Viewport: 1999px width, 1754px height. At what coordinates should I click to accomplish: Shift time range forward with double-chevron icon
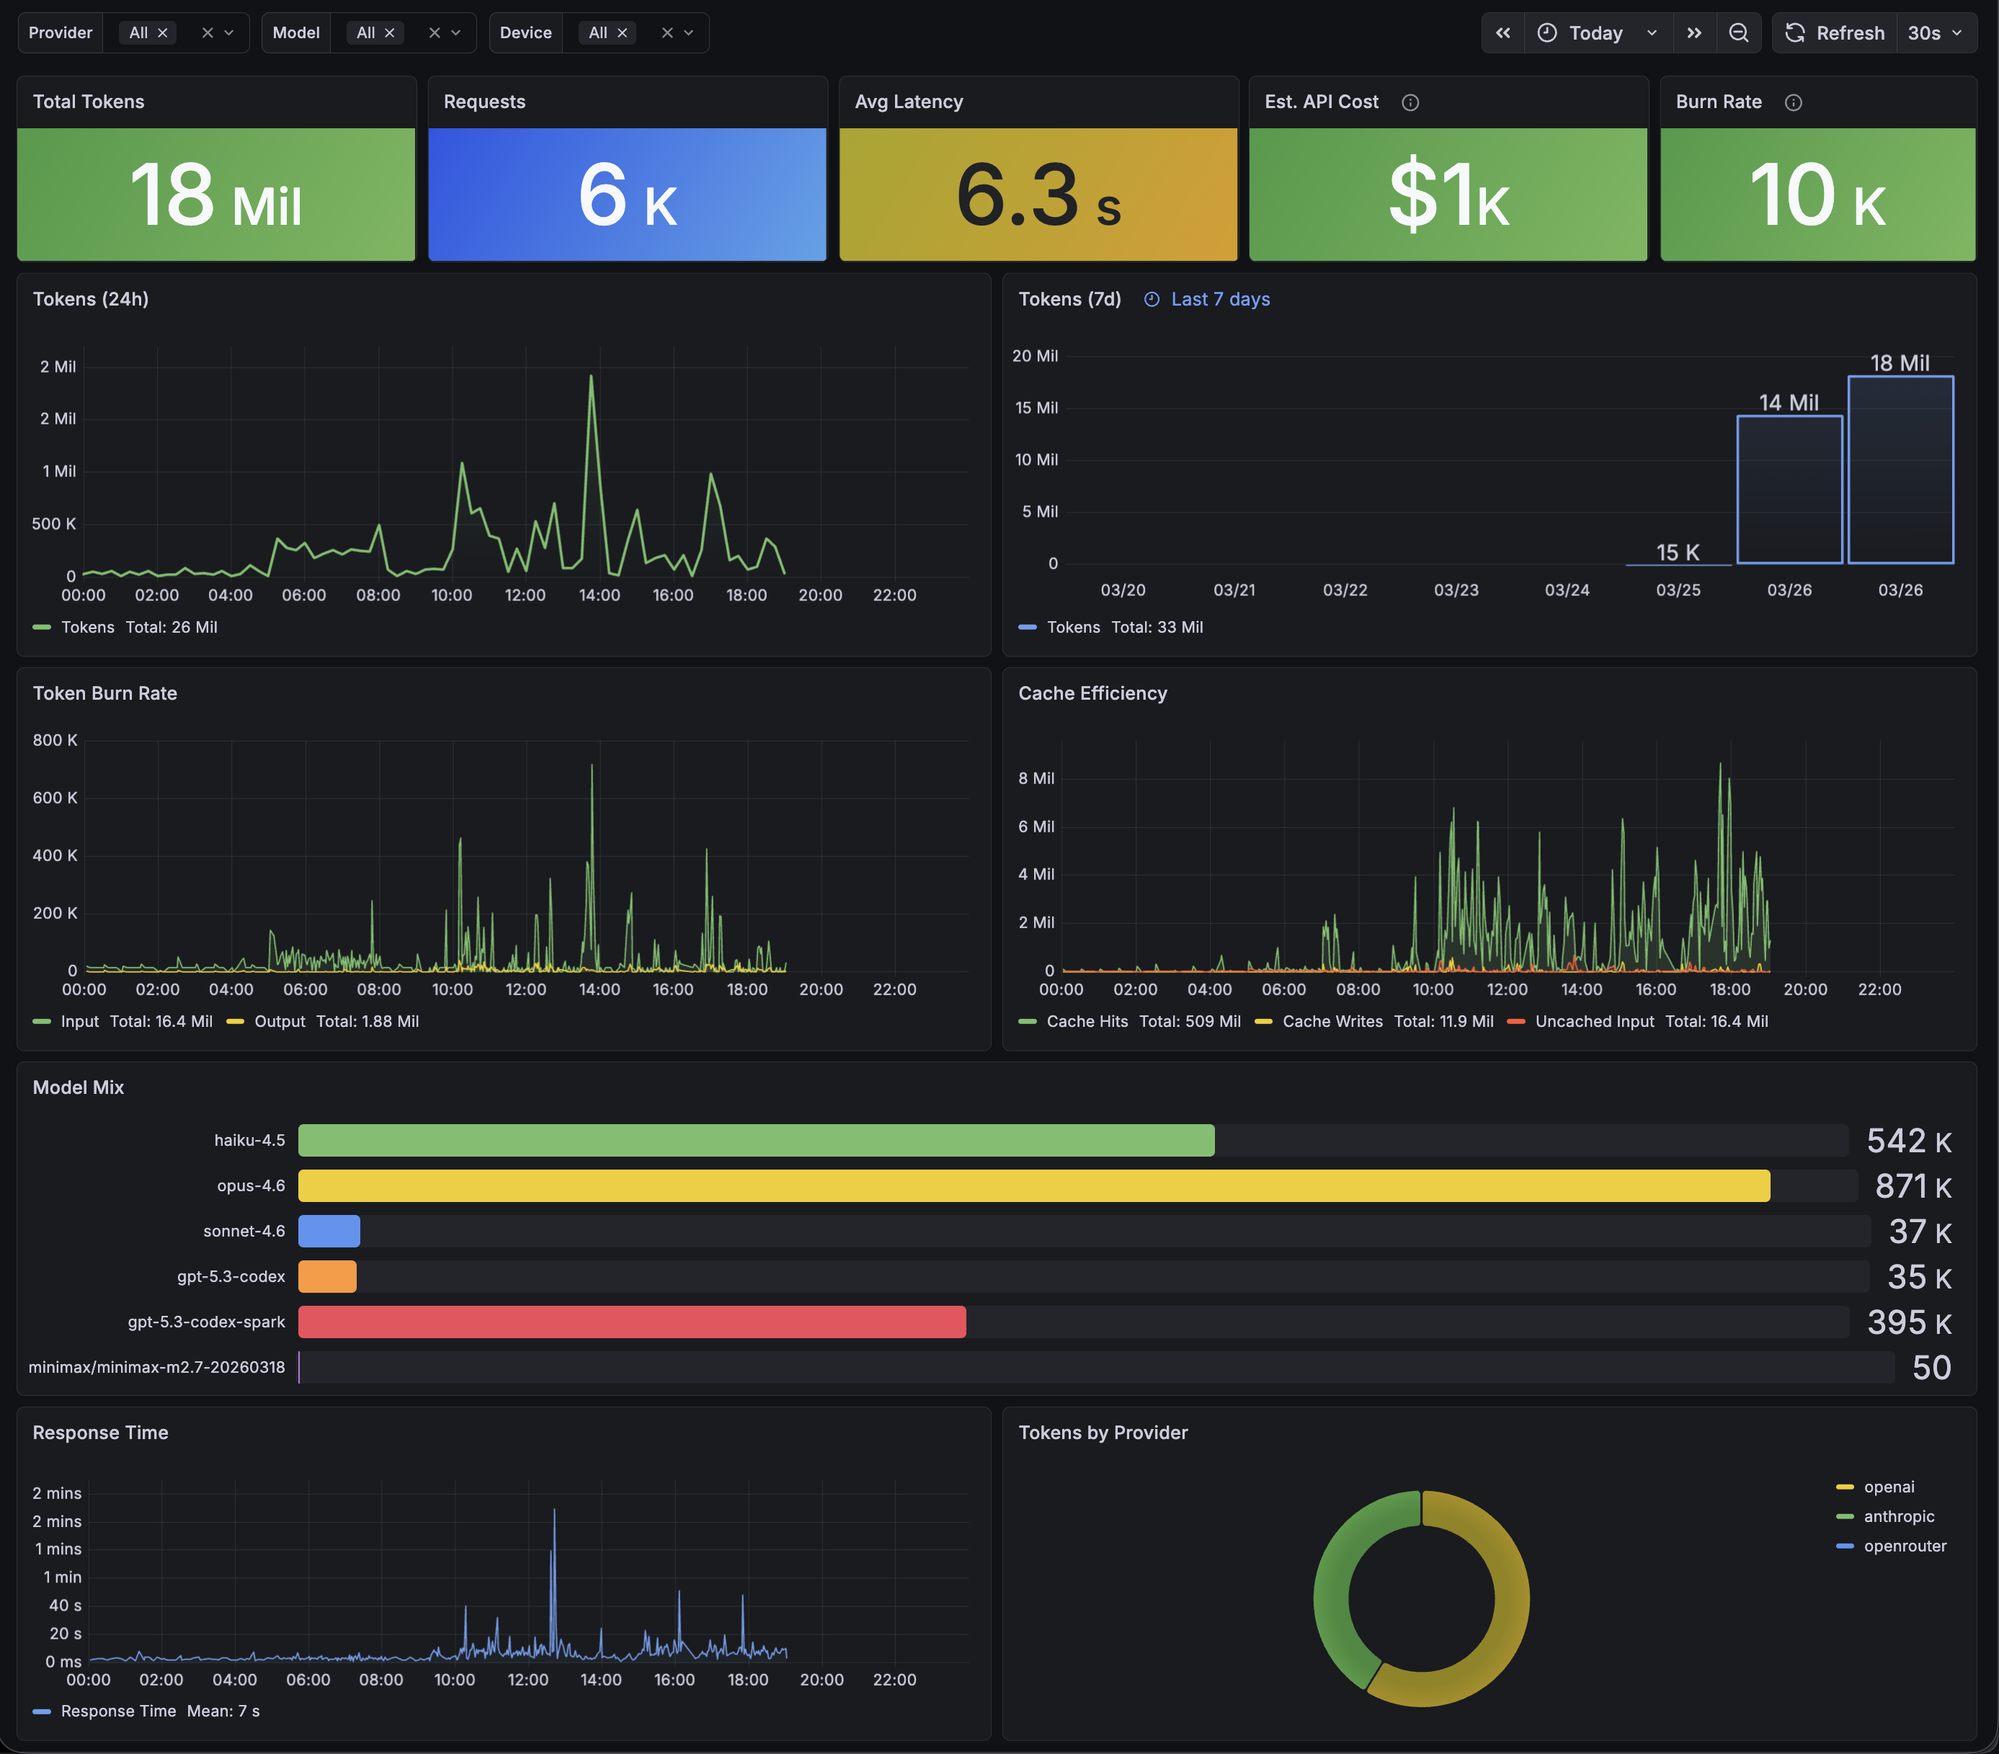(x=1695, y=33)
